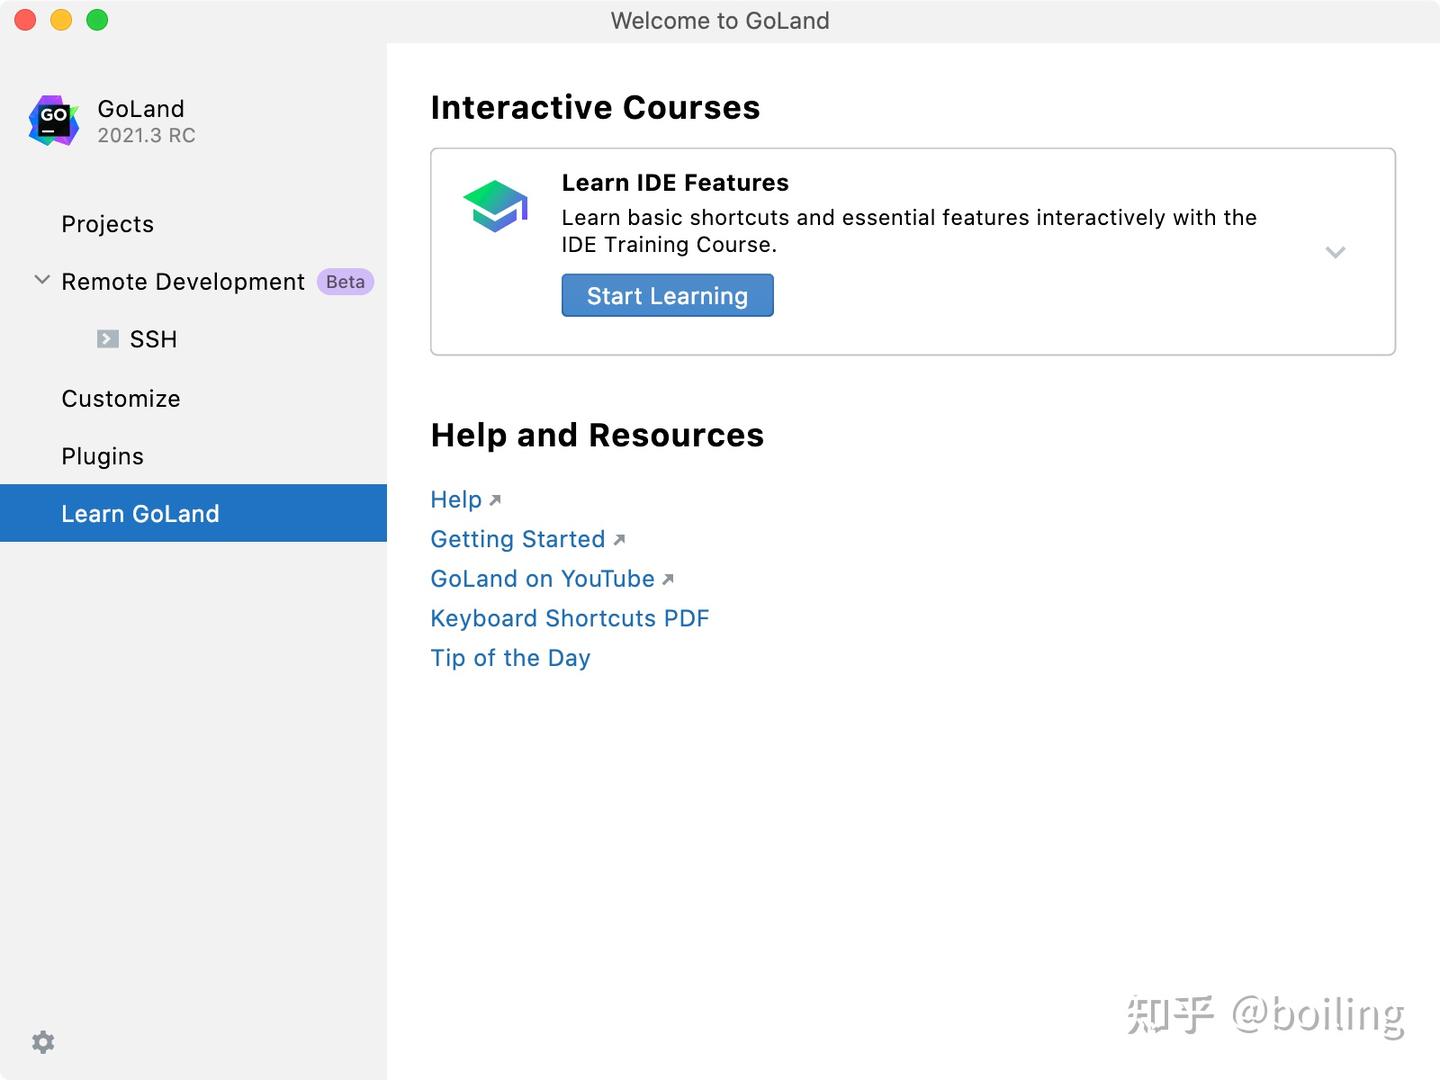Open settings gear icon at bottom left
1440x1080 pixels.
[43, 1042]
